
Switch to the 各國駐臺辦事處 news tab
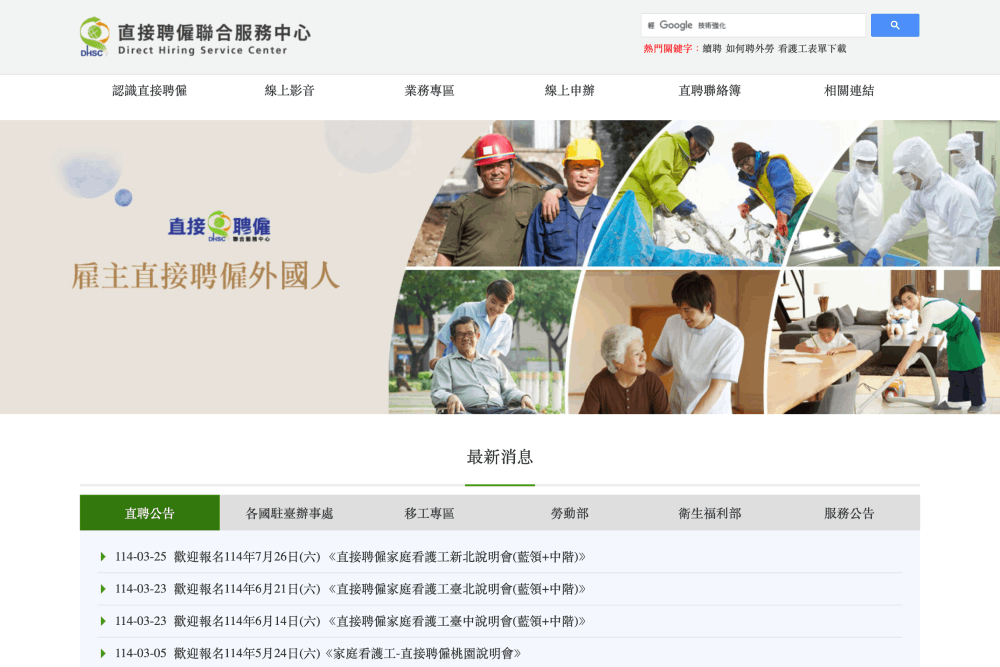290,513
